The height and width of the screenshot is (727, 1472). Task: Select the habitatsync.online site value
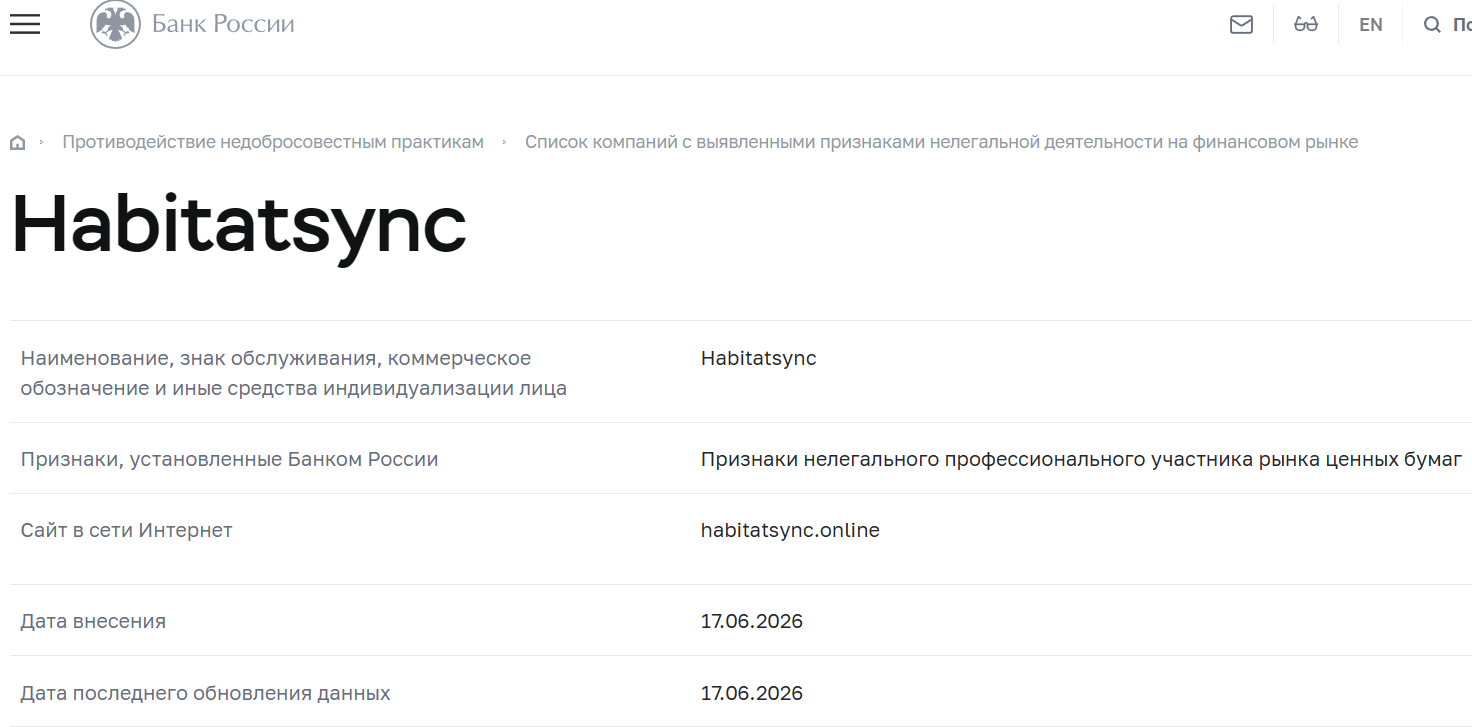click(x=790, y=530)
